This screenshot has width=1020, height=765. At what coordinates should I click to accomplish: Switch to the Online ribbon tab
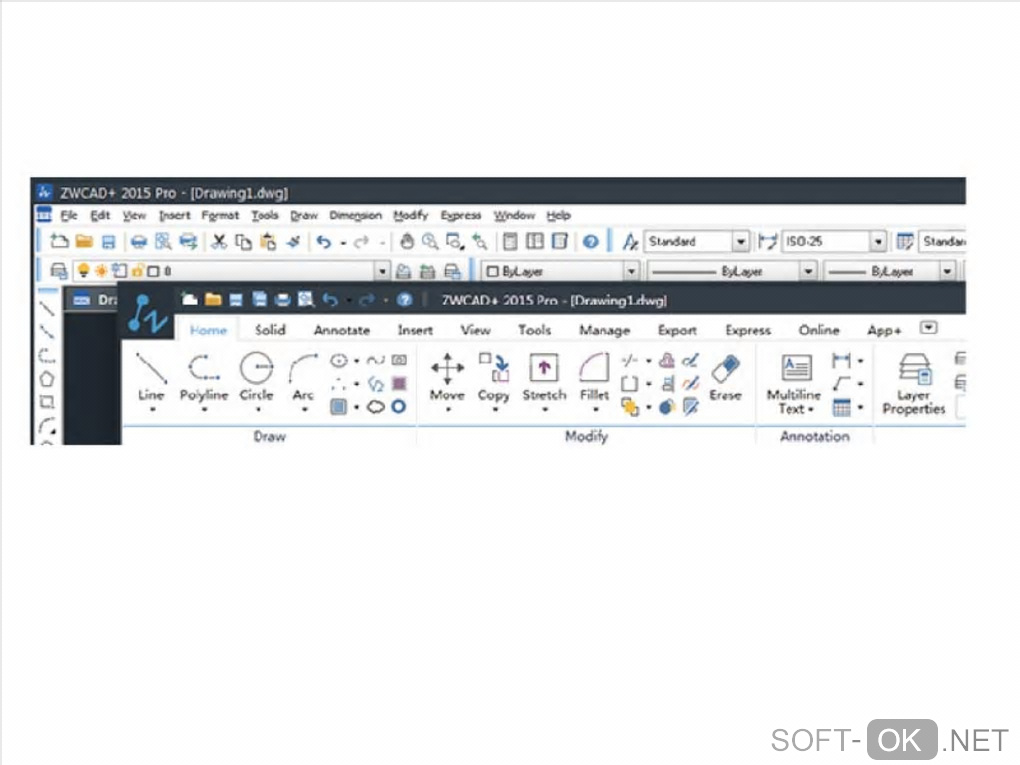[x=819, y=330]
